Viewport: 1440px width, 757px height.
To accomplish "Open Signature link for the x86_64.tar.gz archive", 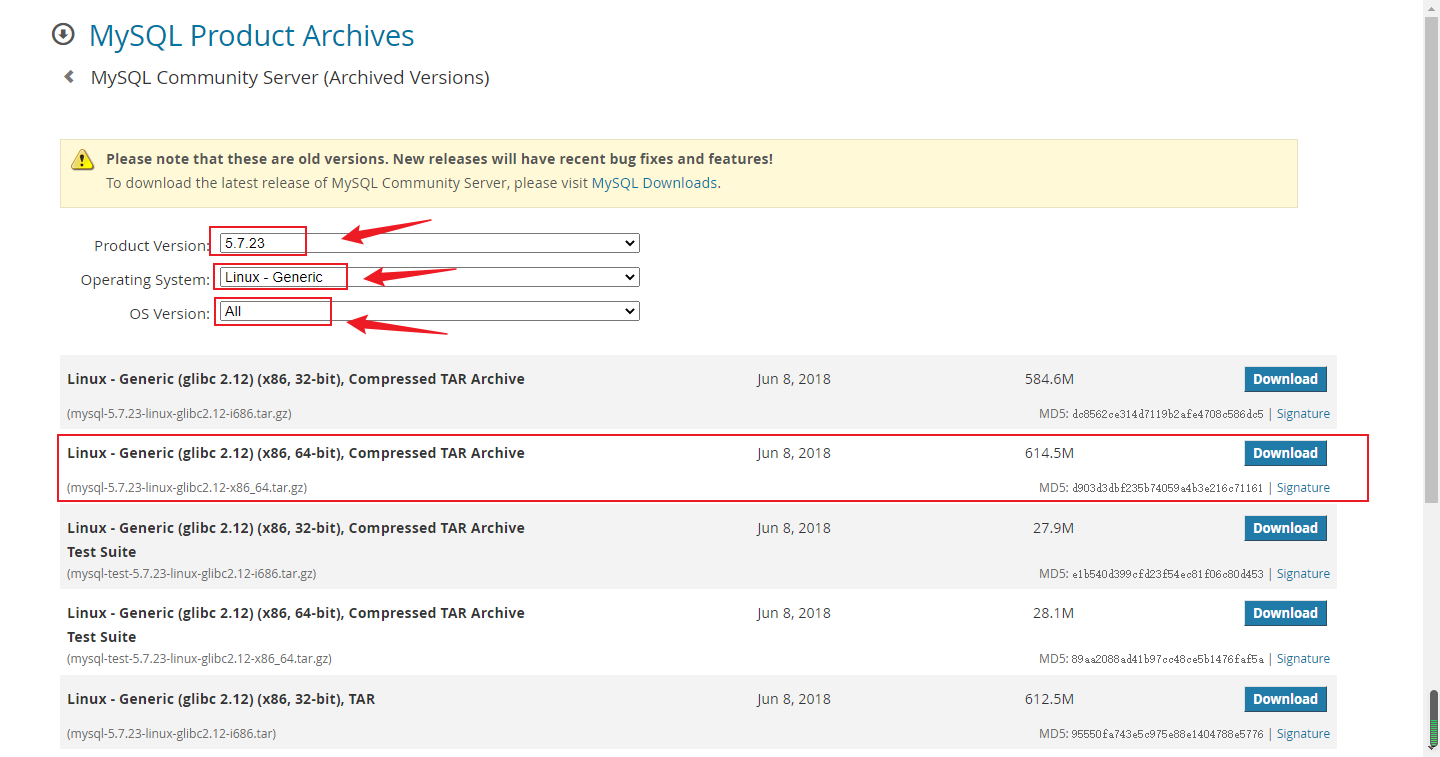I will [1303, 488].
